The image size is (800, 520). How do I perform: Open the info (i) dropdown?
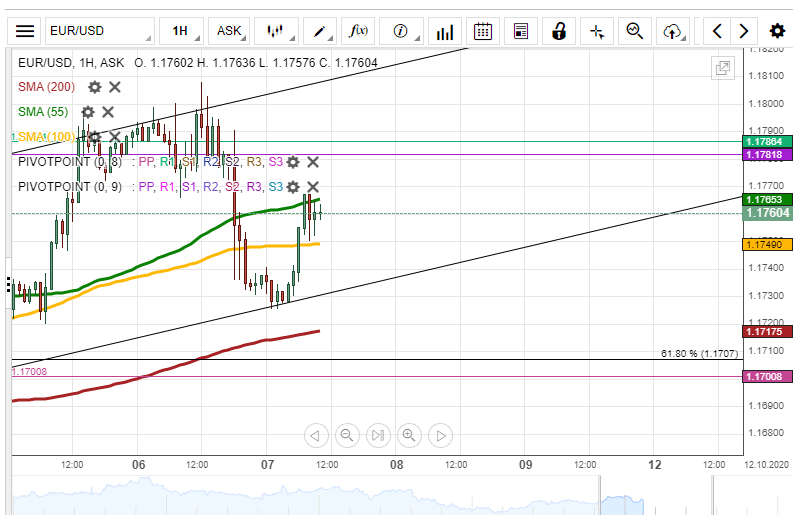[x=401, y=31]
